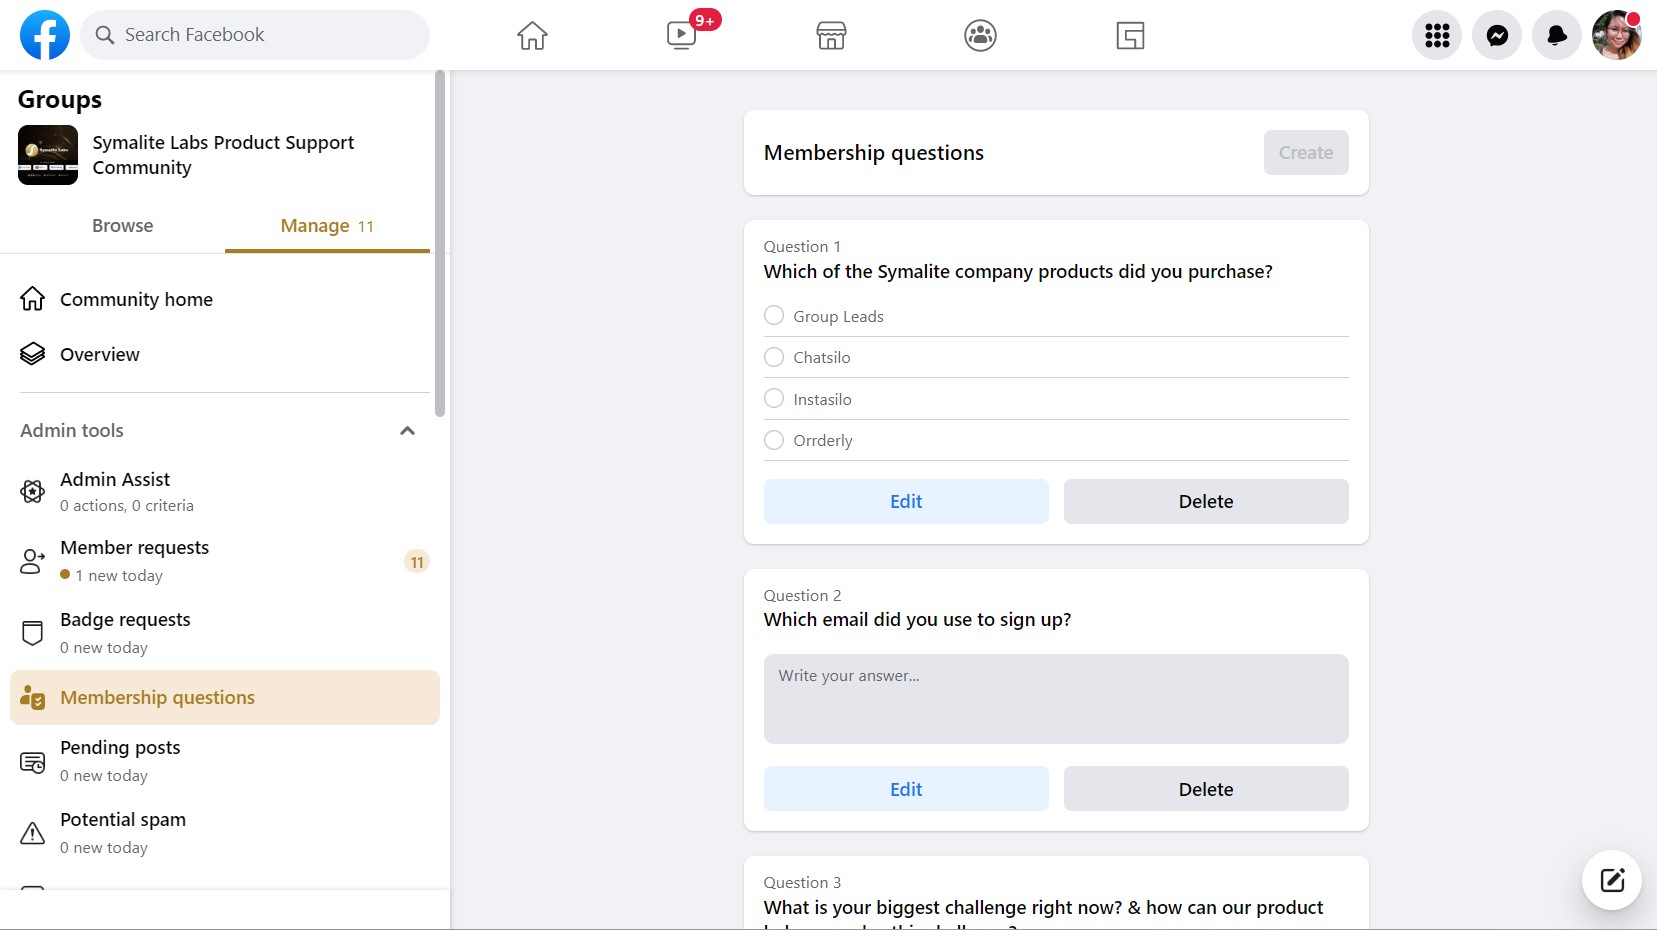
Task: Click the Home icon in top navigation
Action: pyautogui.click(x=532, y=35)
